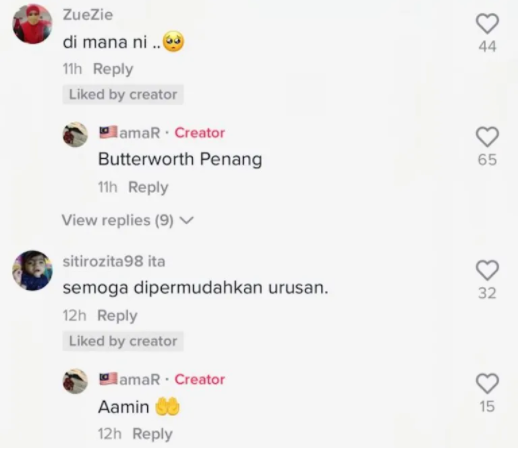Open sitirozita98 ita username link
This screenshot has width=518, height=451.
click(114, 261)
